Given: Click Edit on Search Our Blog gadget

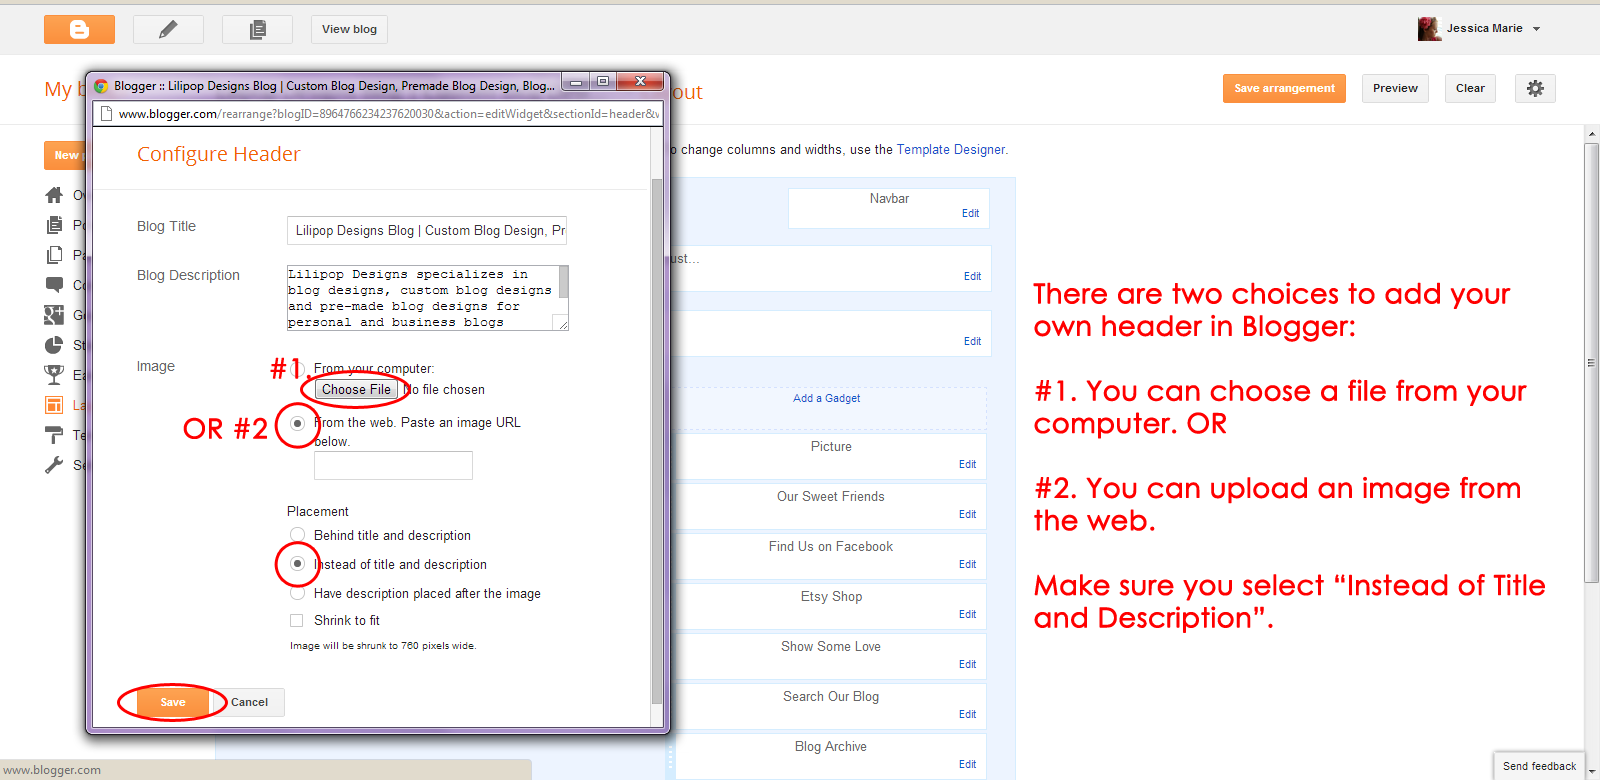Looking at the screenshot, I should (967, 714).
